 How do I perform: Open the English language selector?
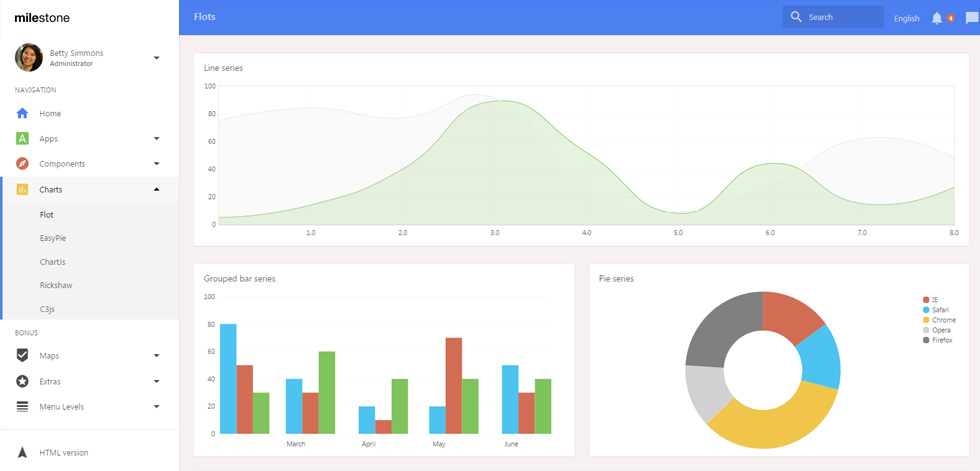tap(906, 18)
